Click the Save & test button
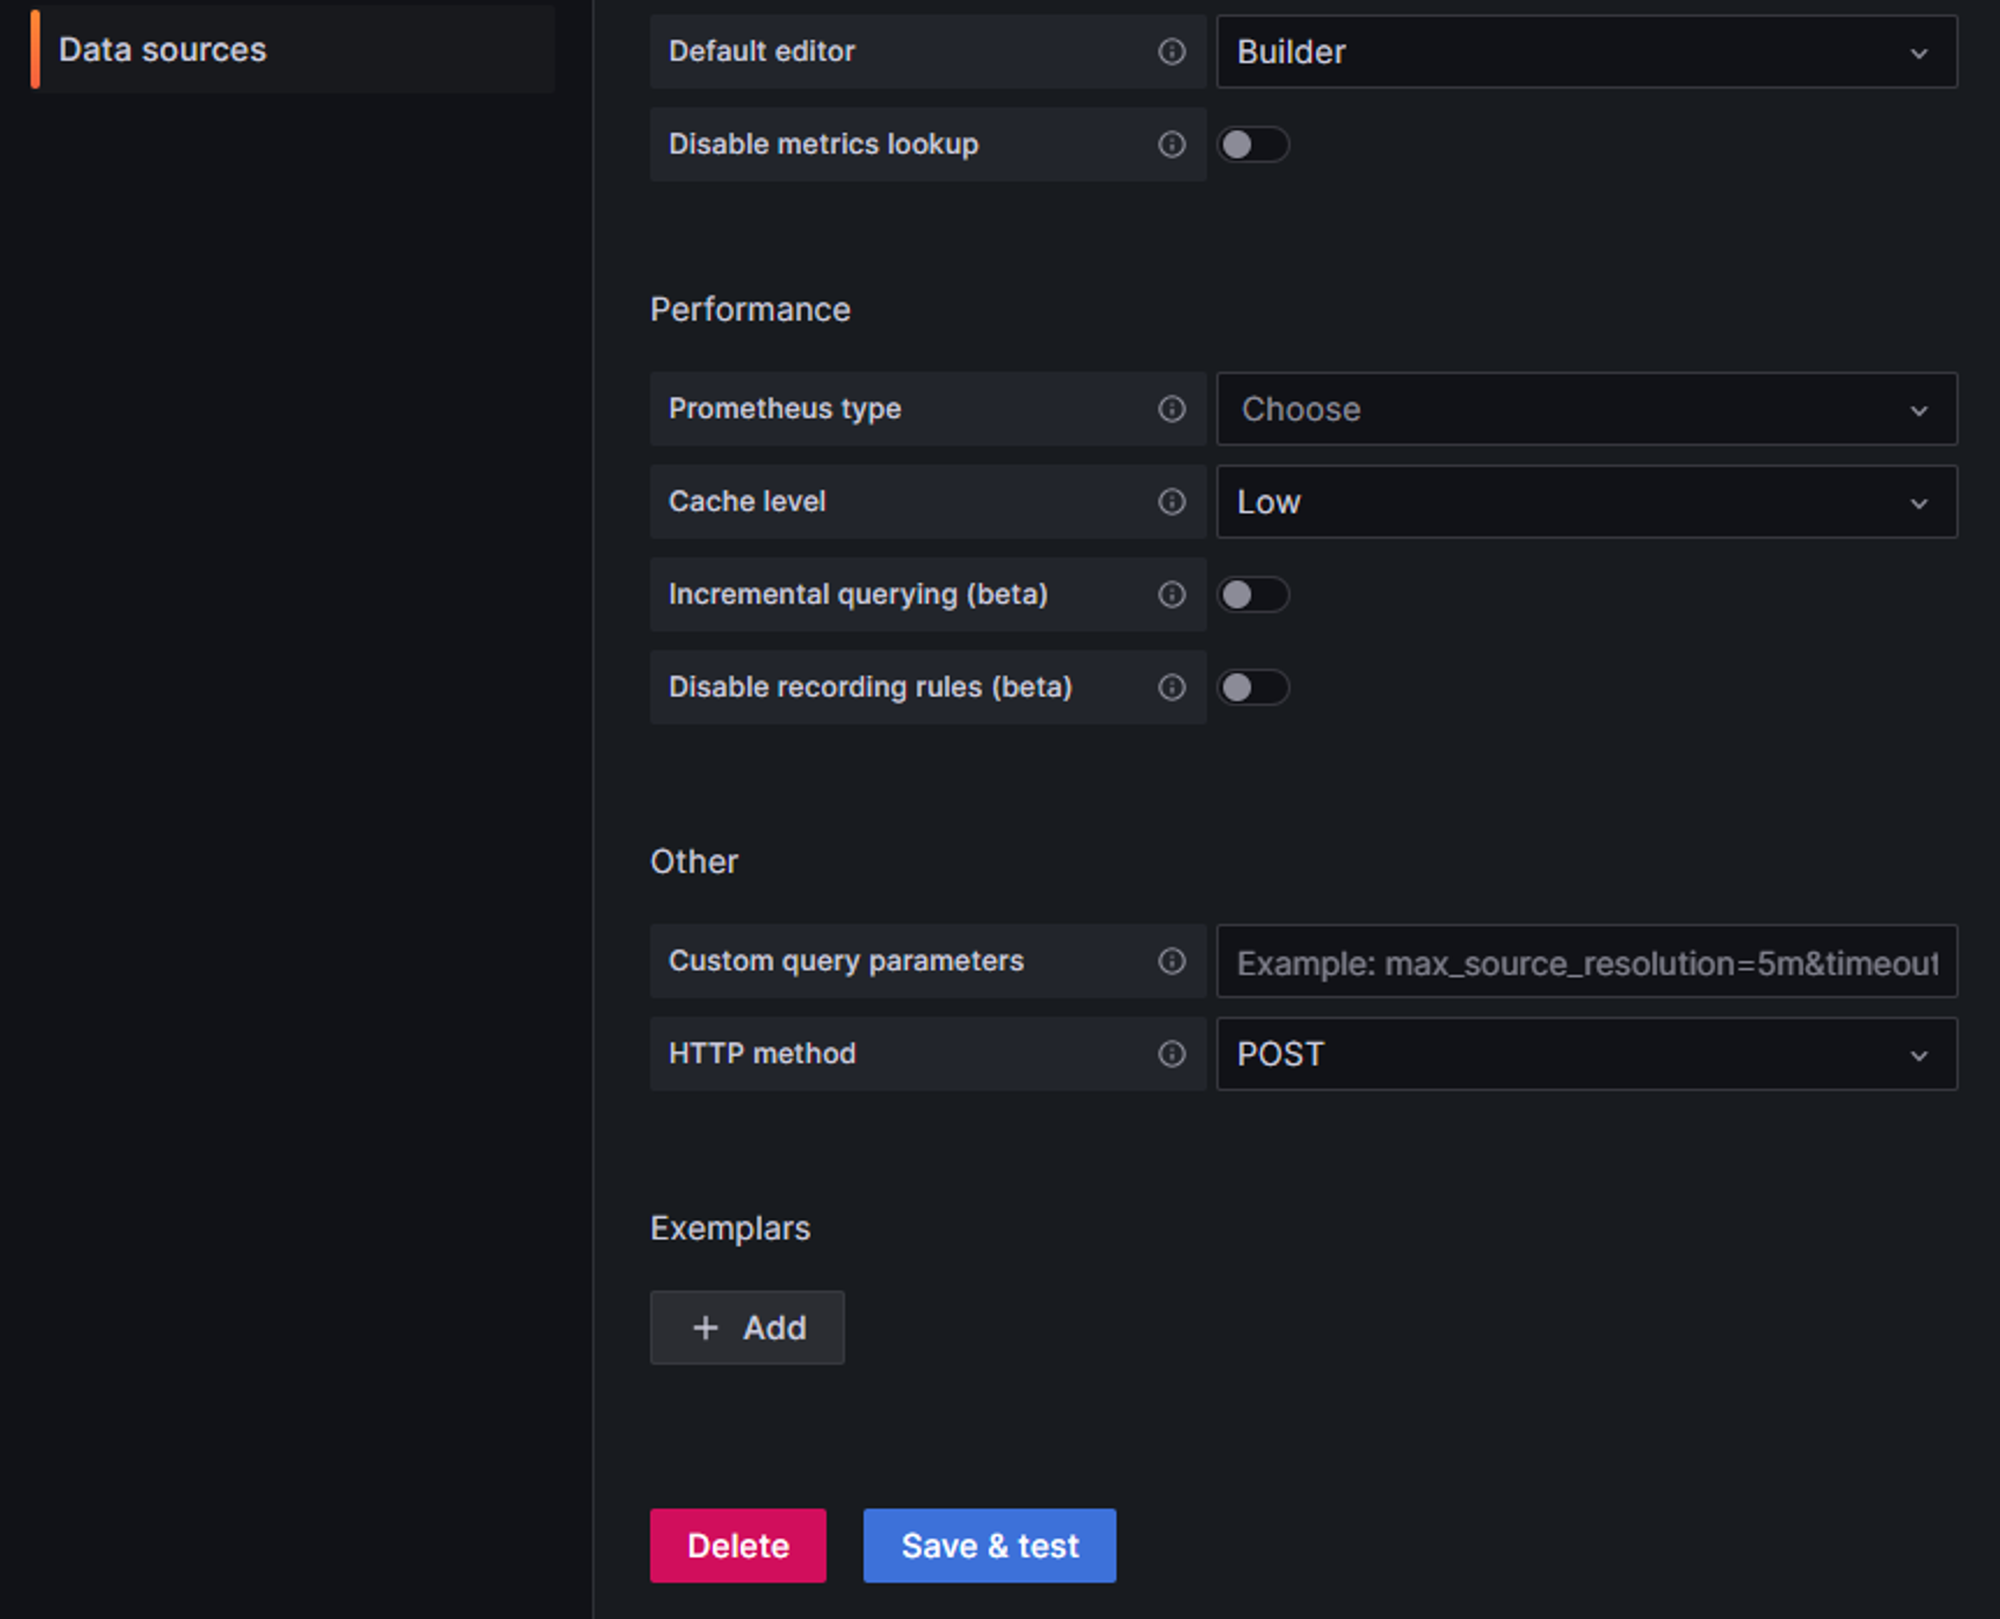2000x1619 pixels. 989,1545
